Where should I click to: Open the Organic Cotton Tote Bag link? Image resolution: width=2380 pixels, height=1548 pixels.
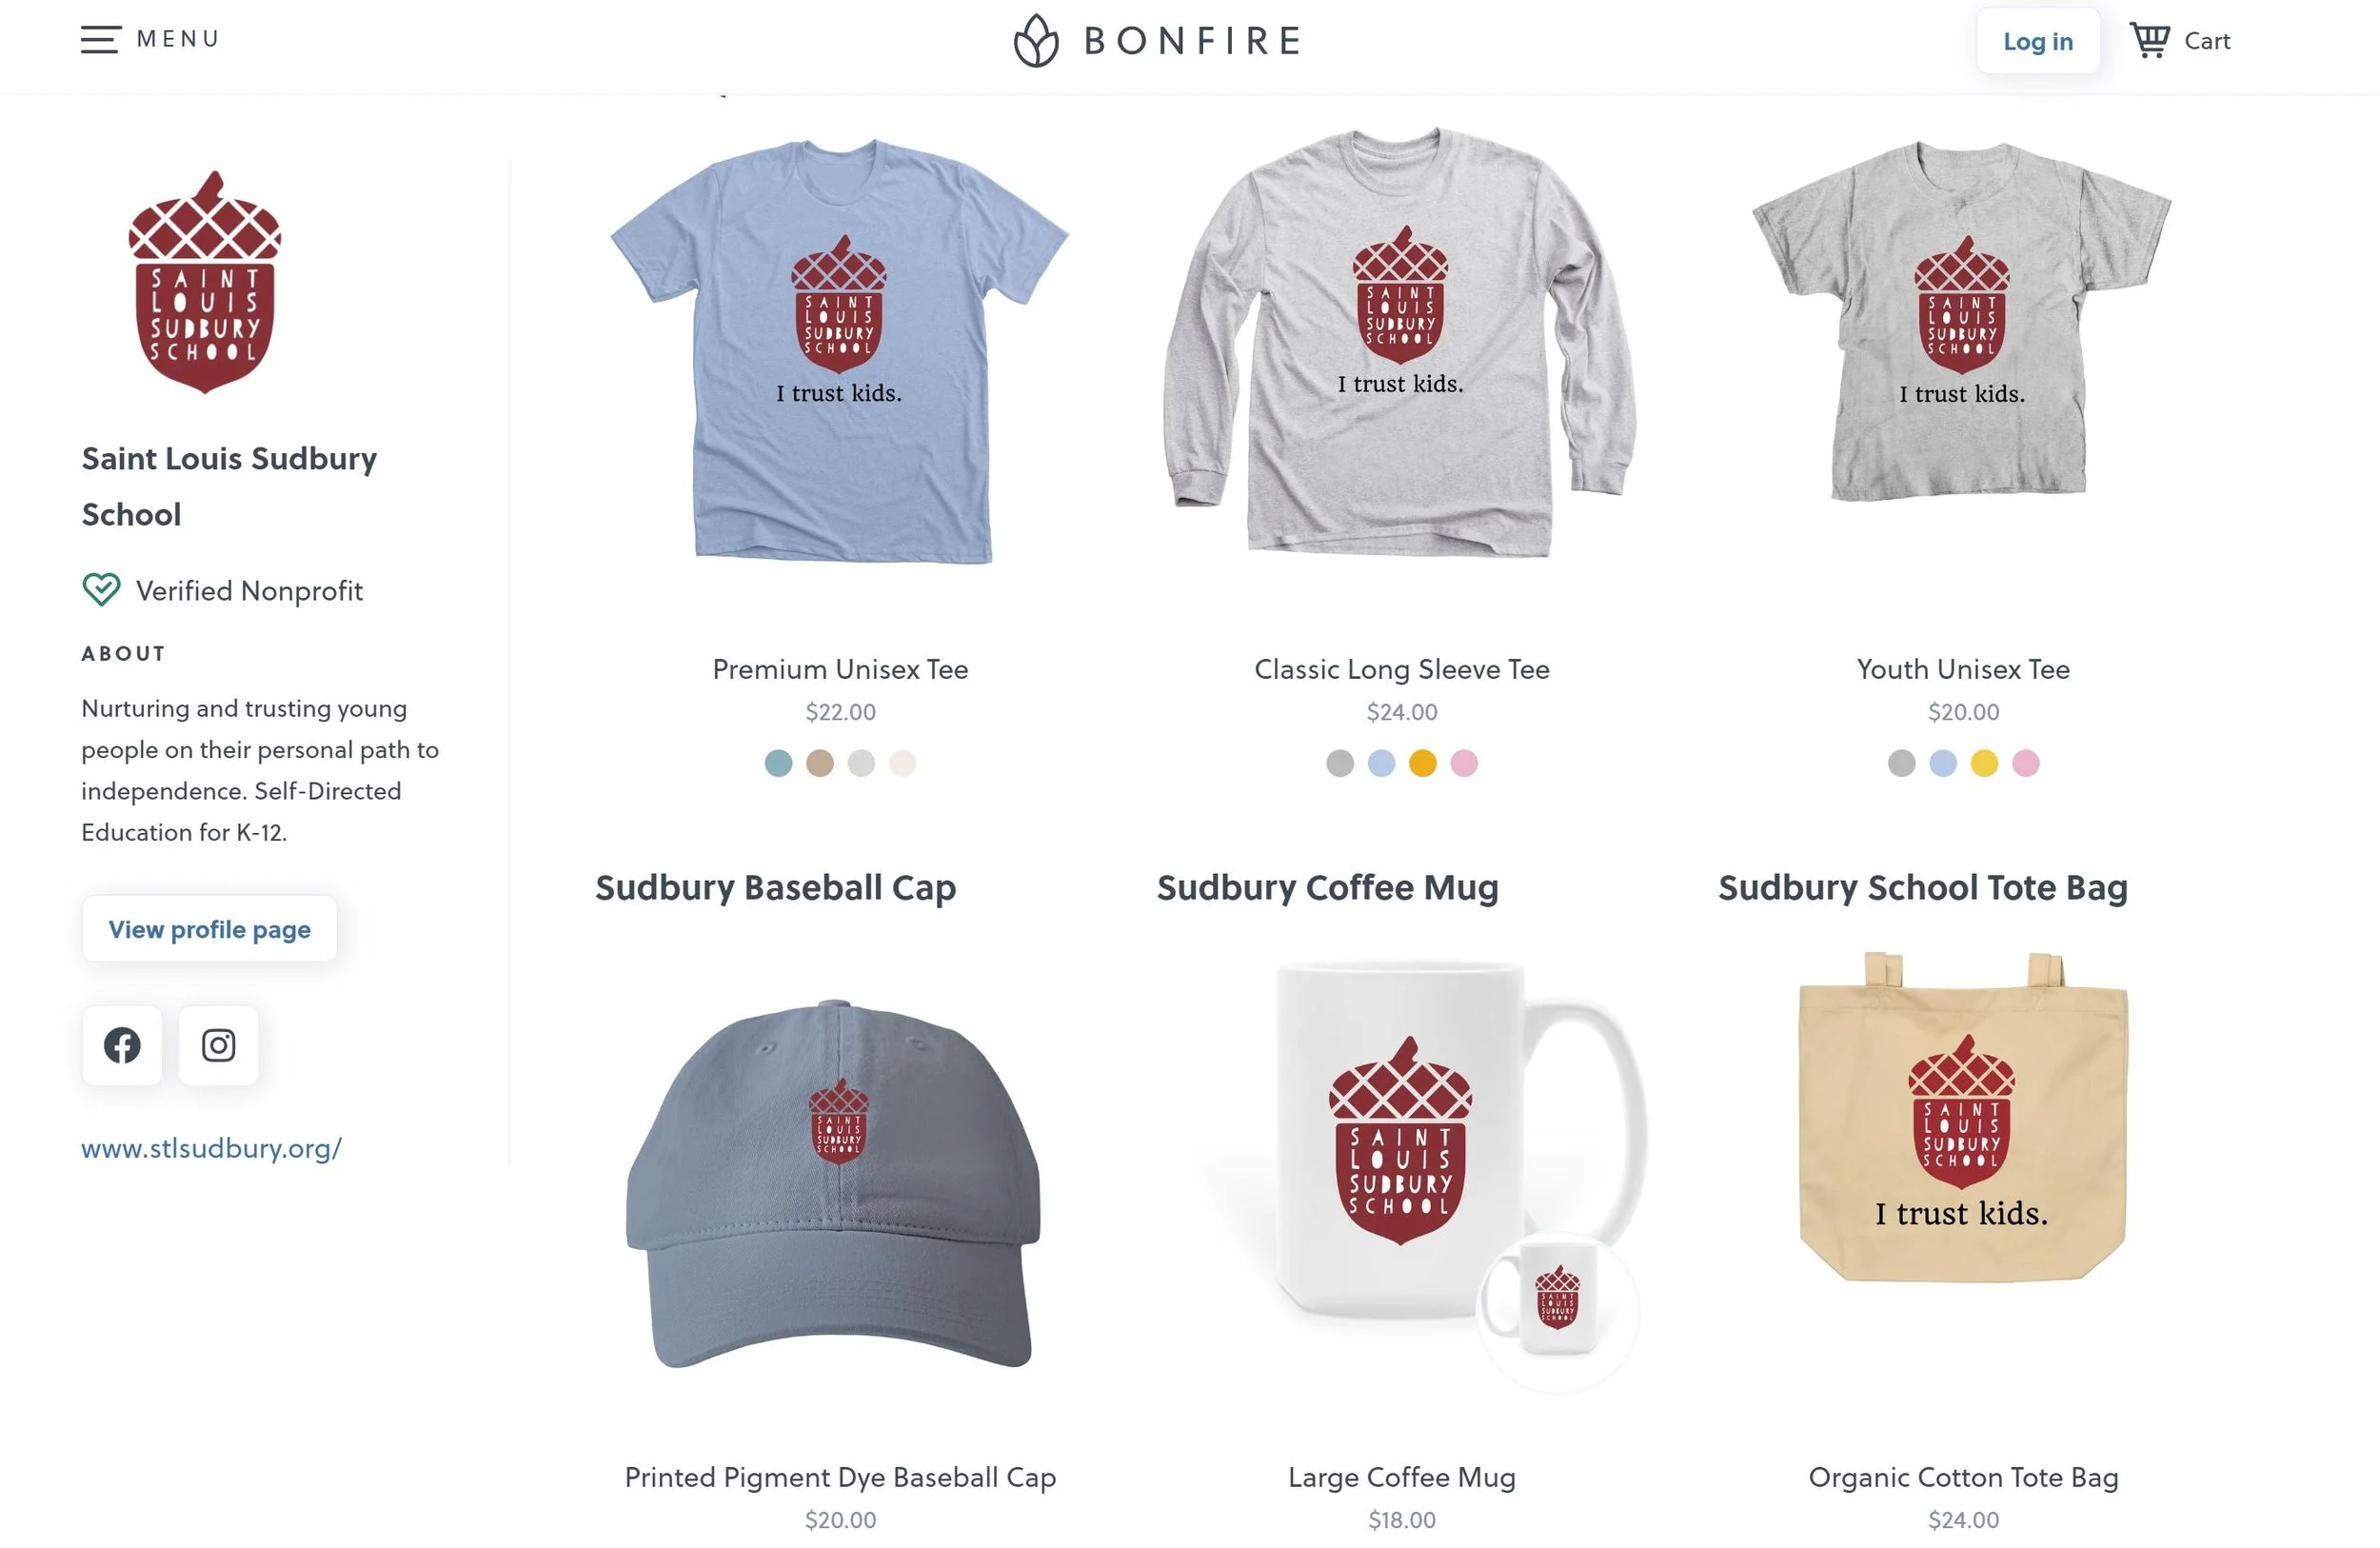click(1963, 1477)
